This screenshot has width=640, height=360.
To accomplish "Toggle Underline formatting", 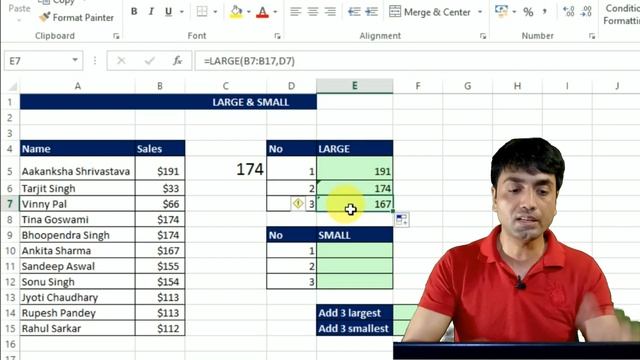I will [168, 11].
